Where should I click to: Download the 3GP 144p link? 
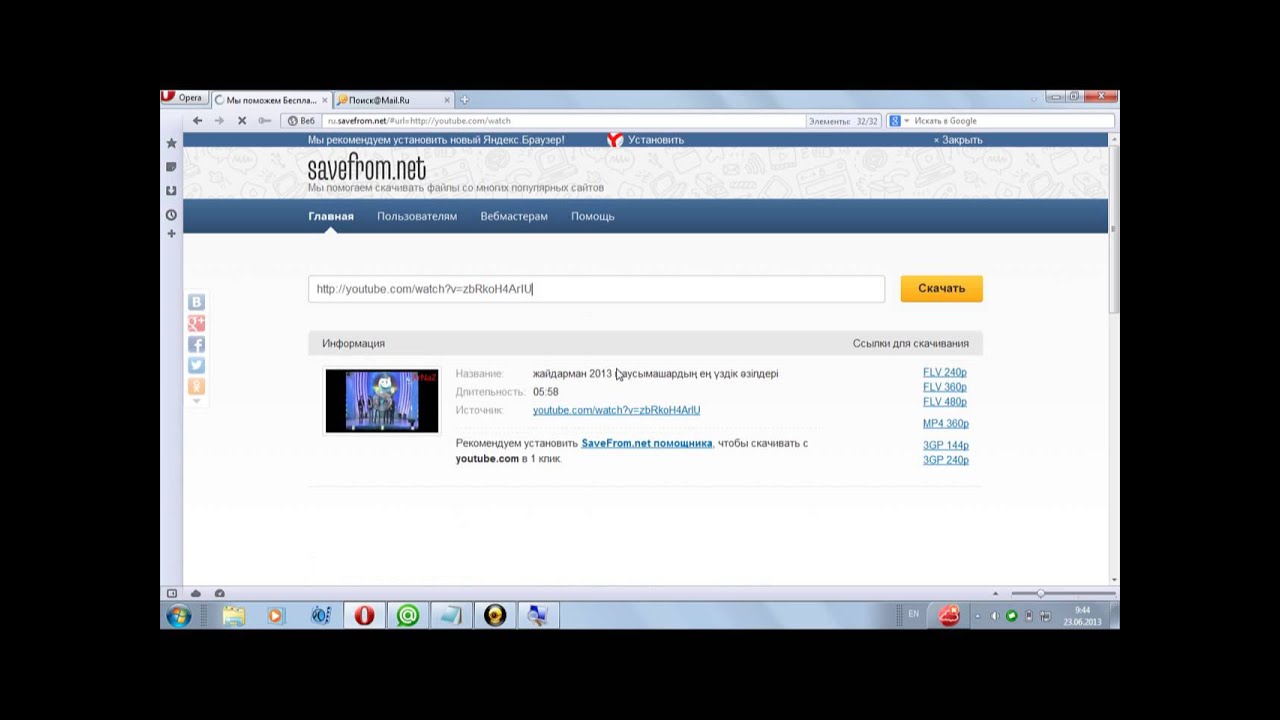946,445
